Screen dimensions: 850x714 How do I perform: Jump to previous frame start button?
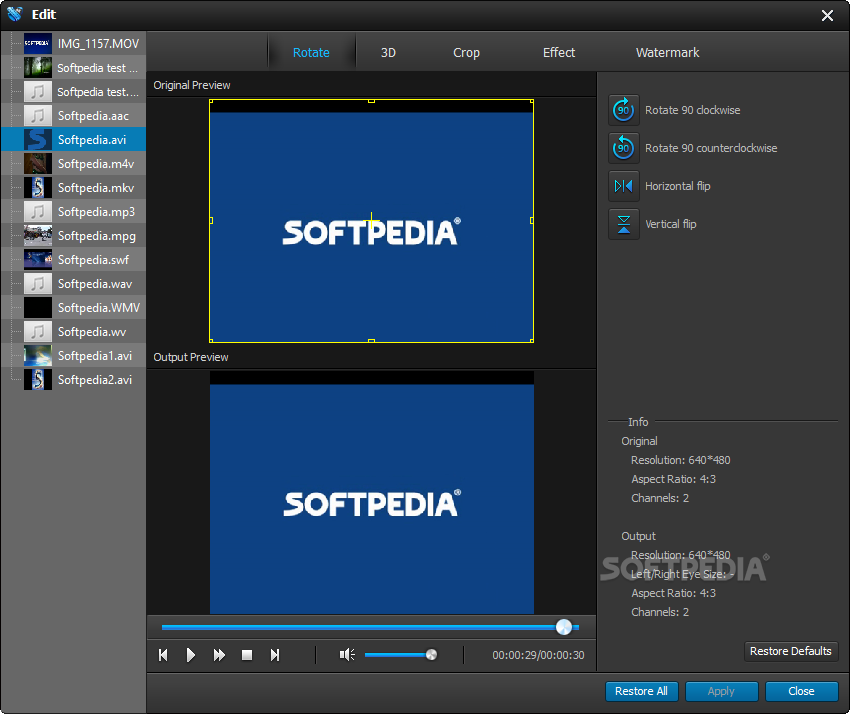pos(163,655)
